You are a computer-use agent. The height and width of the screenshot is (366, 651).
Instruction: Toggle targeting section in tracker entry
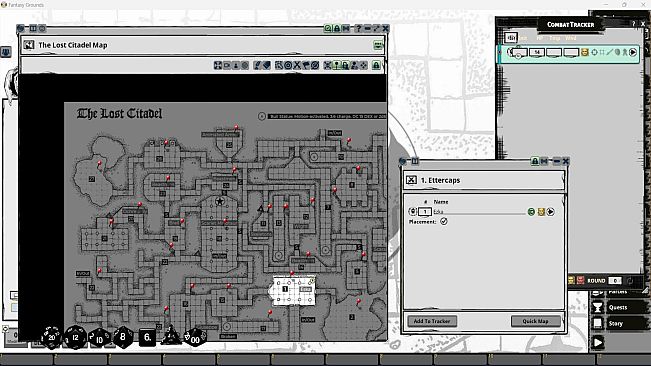tap(594, 52)
